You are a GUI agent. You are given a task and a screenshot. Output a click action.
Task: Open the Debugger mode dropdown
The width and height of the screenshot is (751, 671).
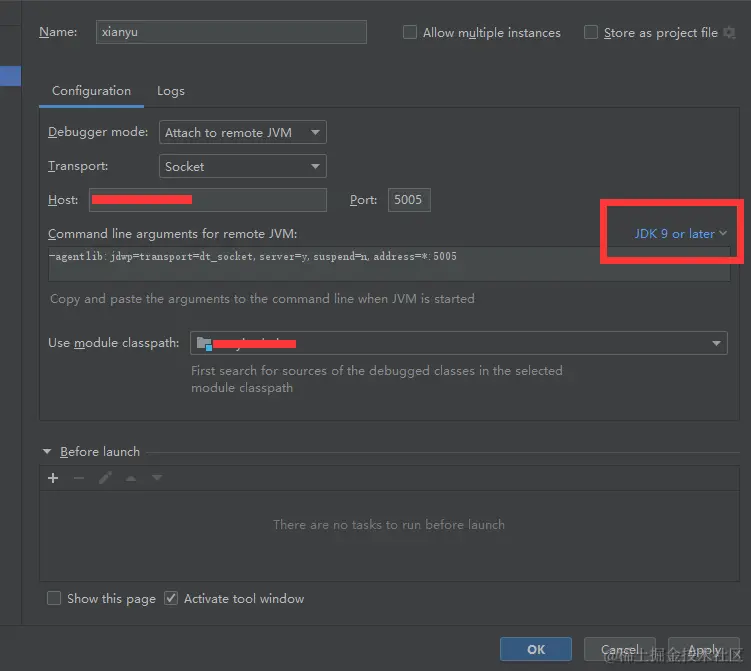click(242, 132)
